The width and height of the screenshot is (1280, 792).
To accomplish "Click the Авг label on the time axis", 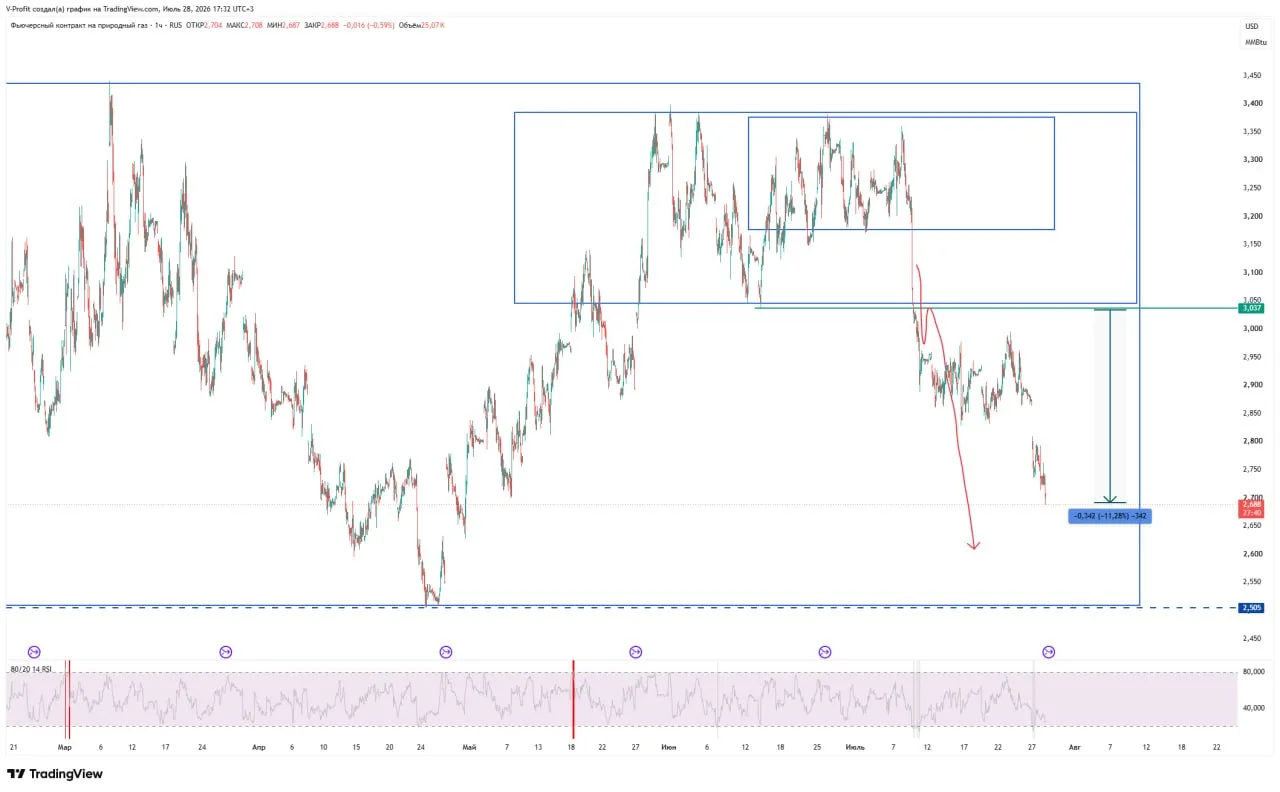I will pyautogui.click(x=1074, y=746).
